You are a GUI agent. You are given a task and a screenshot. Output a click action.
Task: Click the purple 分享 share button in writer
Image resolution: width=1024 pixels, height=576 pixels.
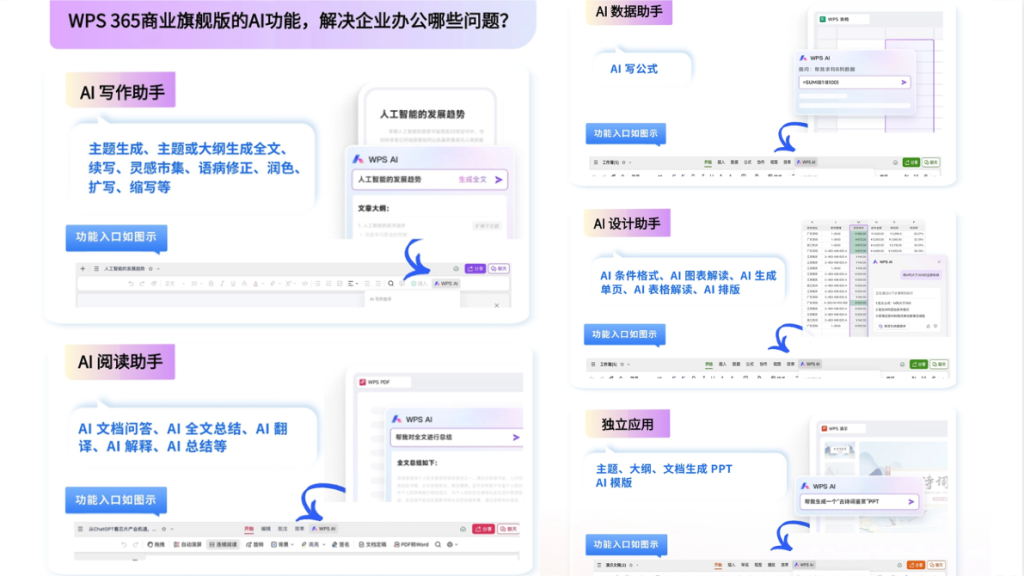(x=475, y=268)
